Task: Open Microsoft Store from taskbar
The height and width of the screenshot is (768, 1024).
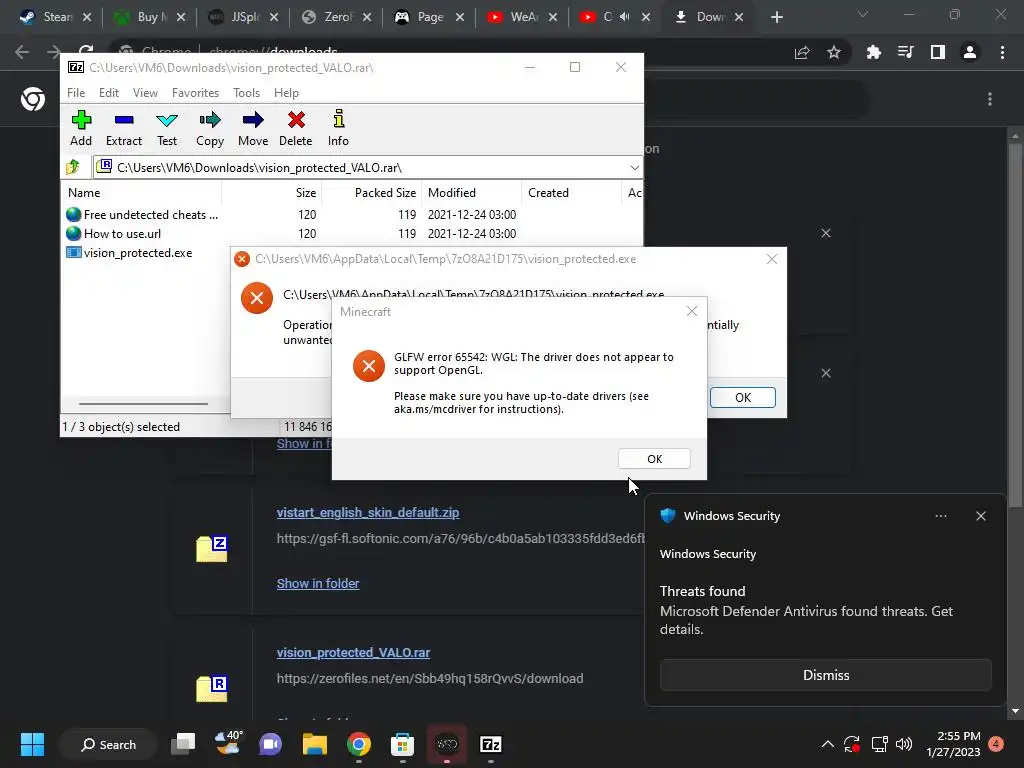Action: (x=402, y=744)
